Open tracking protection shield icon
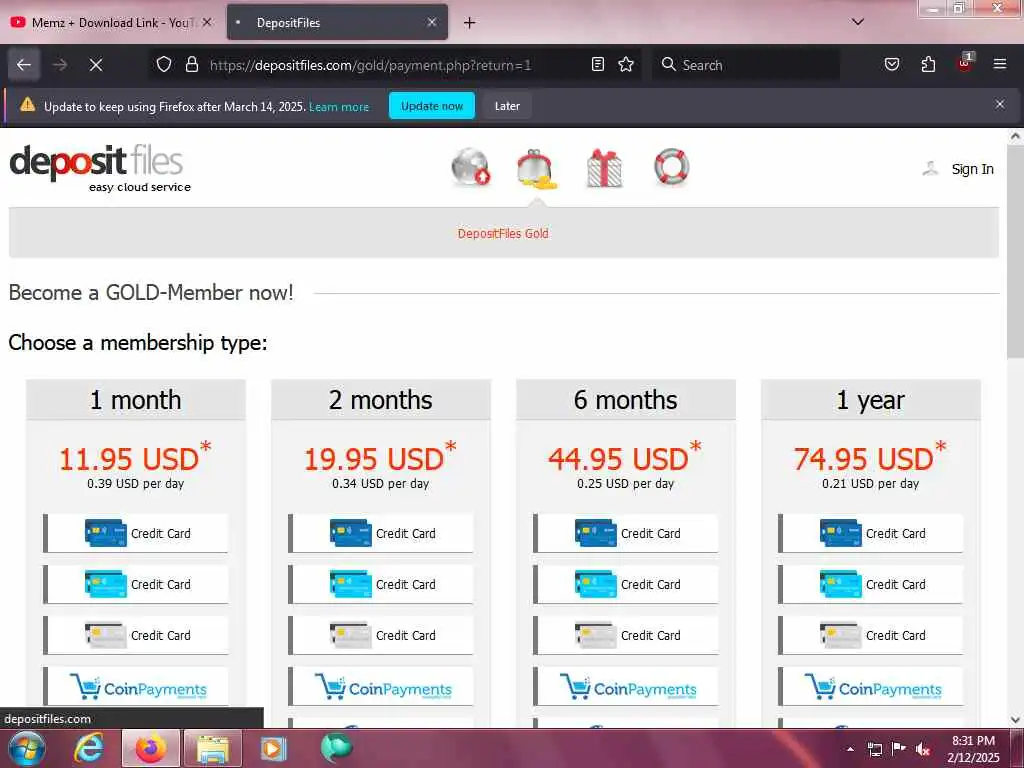This screenshot has height=768, width=1024. pyautogui.click(x=164, y=65)
